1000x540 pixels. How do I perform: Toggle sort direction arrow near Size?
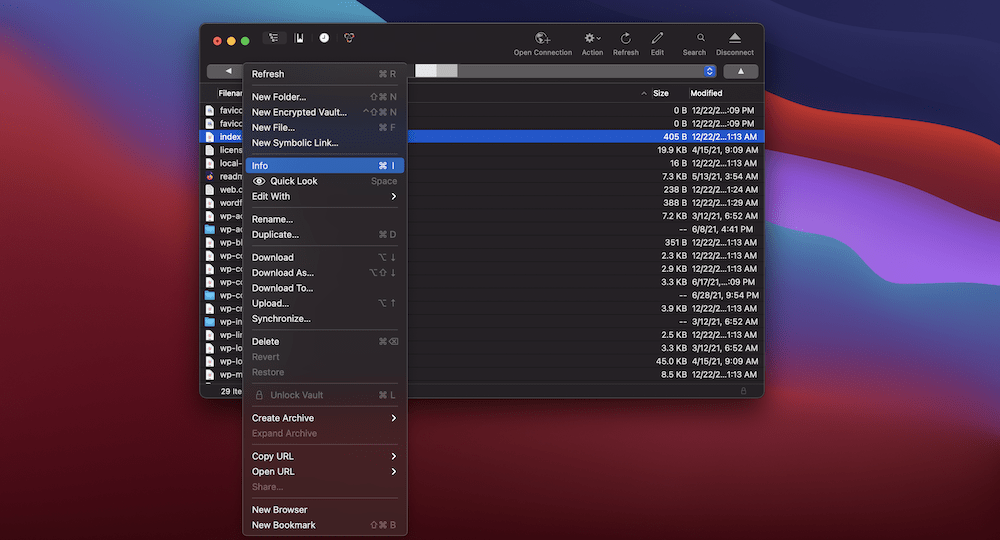643,94
